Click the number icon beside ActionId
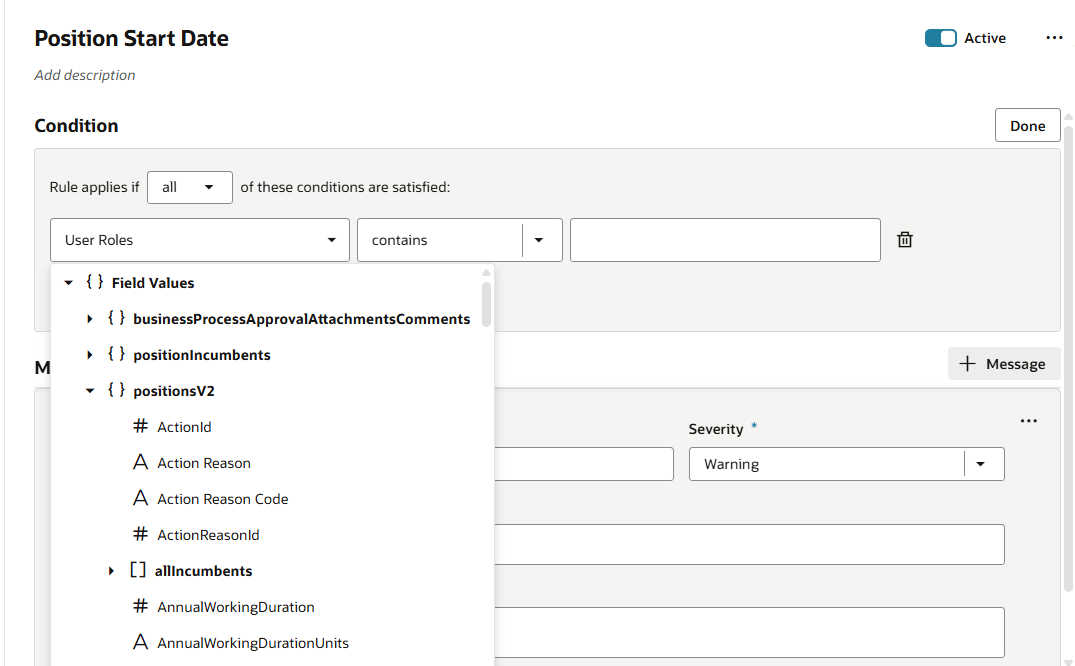This screenshot has width=1075, height=666. [x=141, y=426]
